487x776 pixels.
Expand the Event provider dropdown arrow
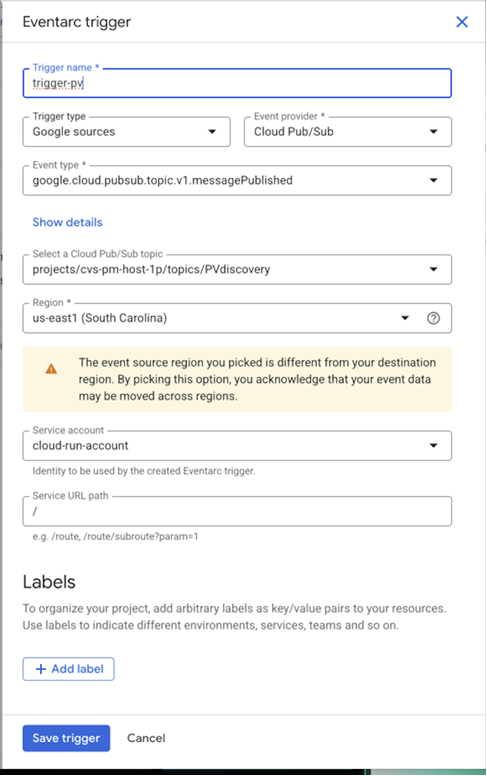(433, 132)
